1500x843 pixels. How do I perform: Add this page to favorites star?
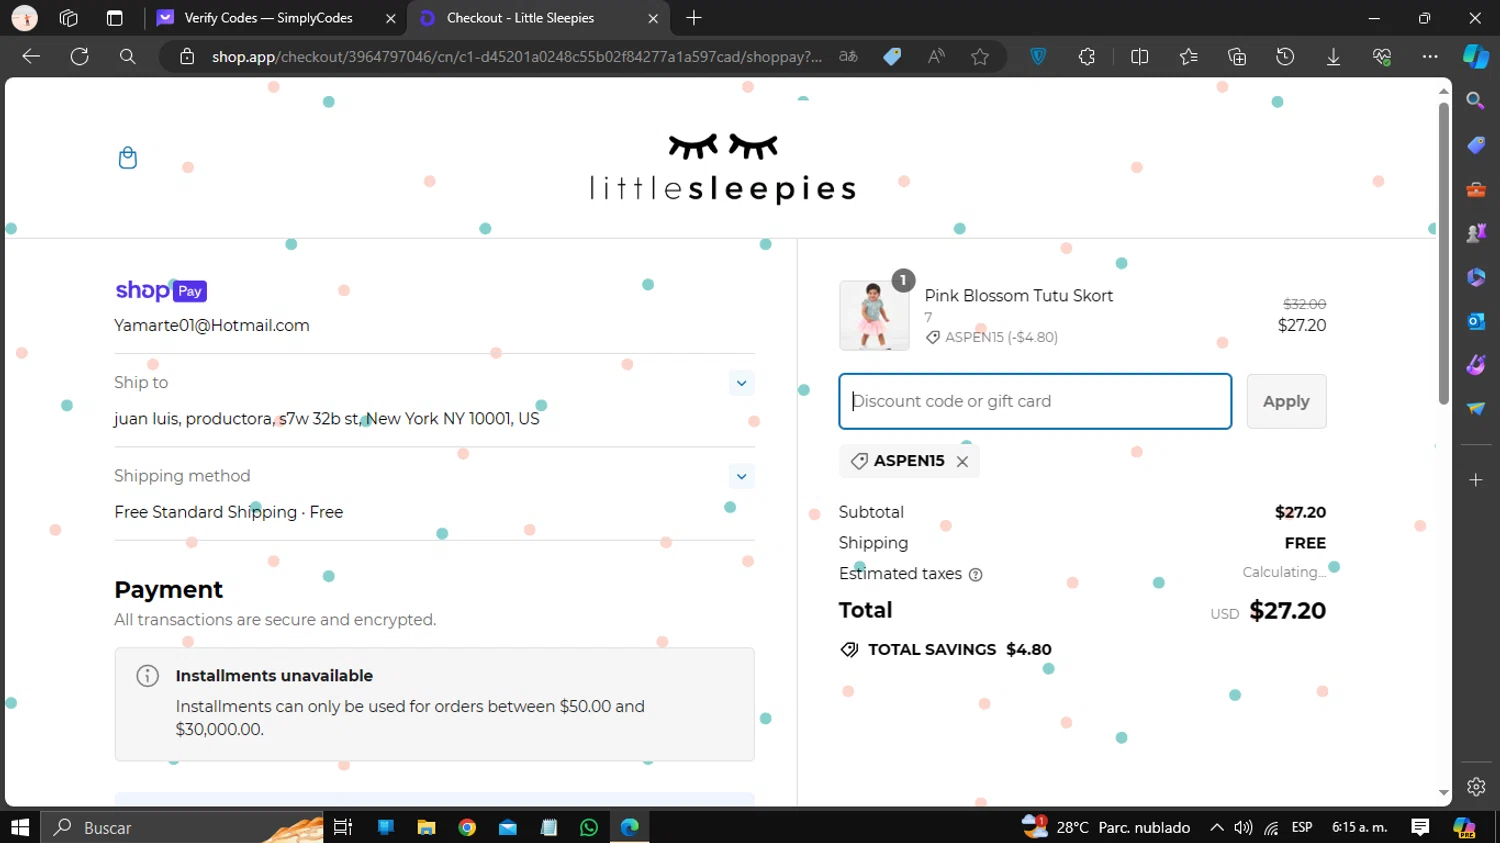pos(980,57)
